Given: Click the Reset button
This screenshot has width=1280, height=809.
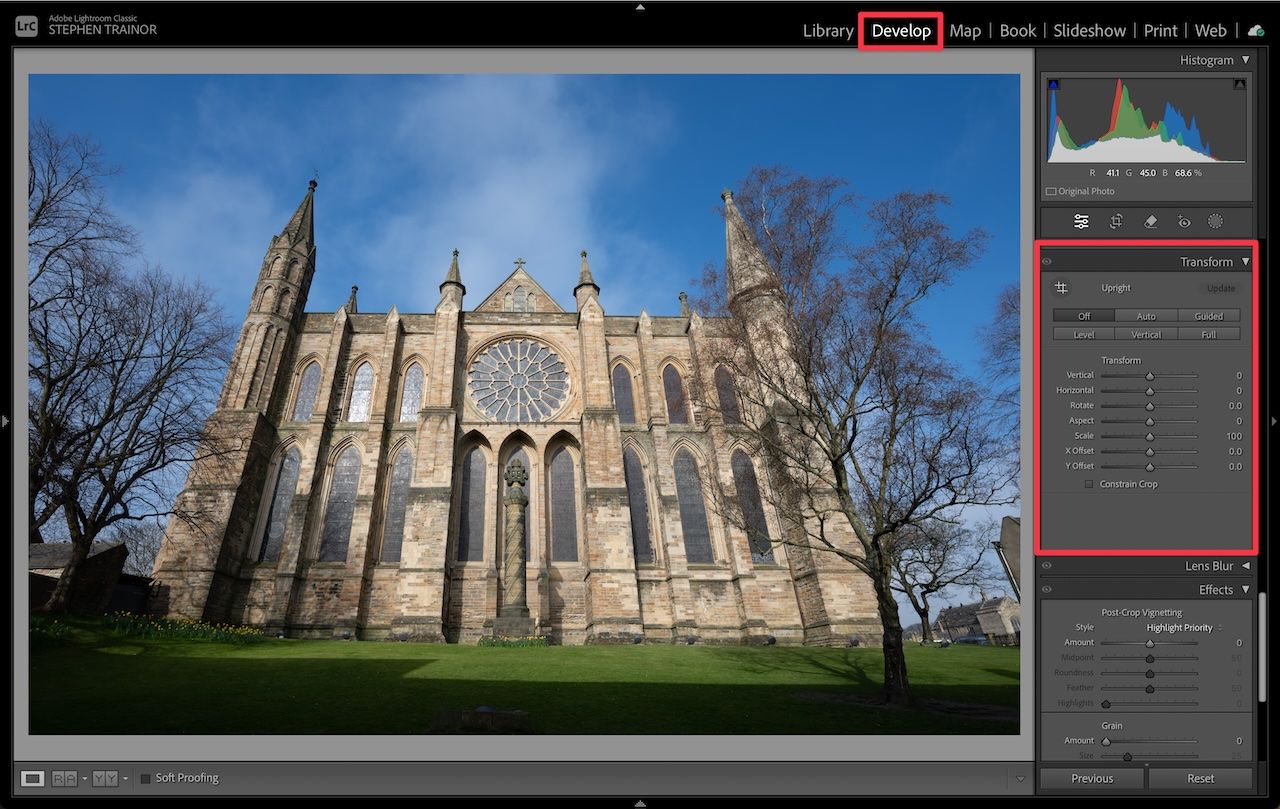Looking at the screenshot, I should [1201, 778].
